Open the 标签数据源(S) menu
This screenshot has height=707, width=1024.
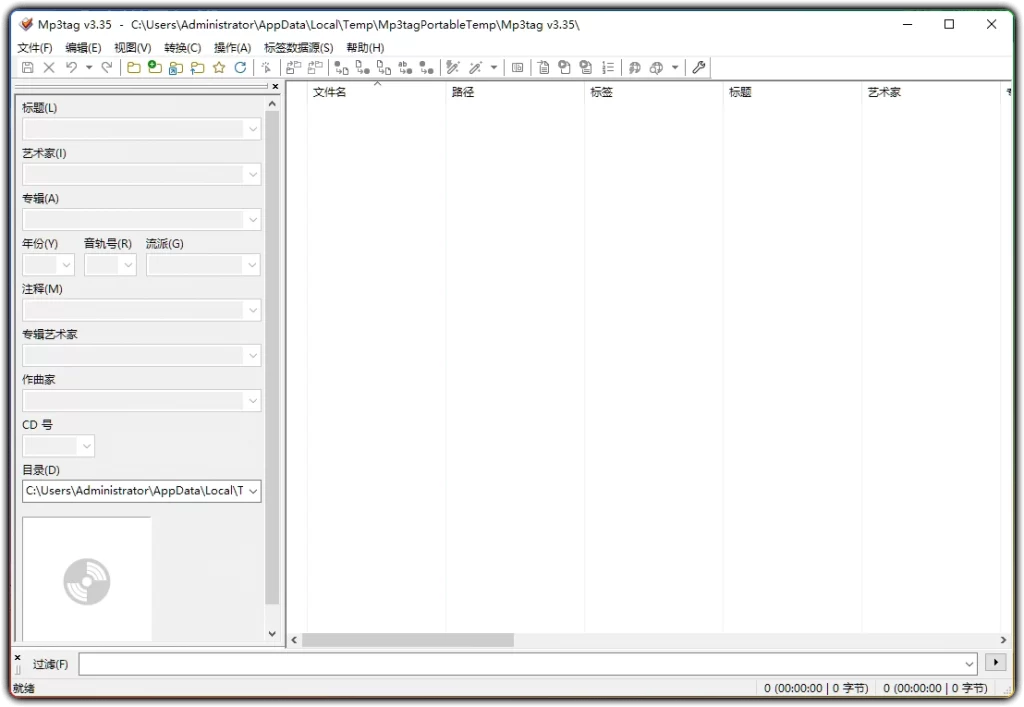click(x=298, y=48)
